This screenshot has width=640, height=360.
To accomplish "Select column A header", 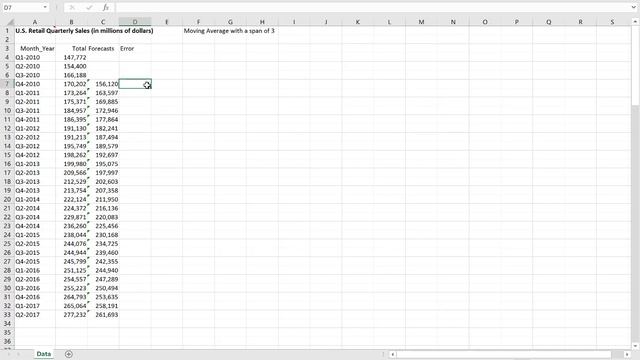I will pyautogui.click(x=35, y=22).
